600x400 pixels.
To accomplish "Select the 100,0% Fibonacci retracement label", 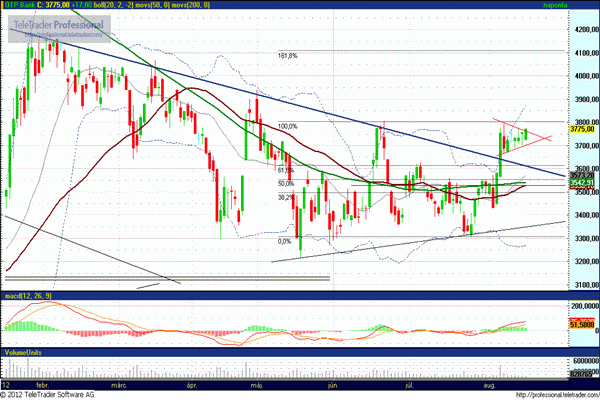I will pyautogui.click(x=288, y=127).
